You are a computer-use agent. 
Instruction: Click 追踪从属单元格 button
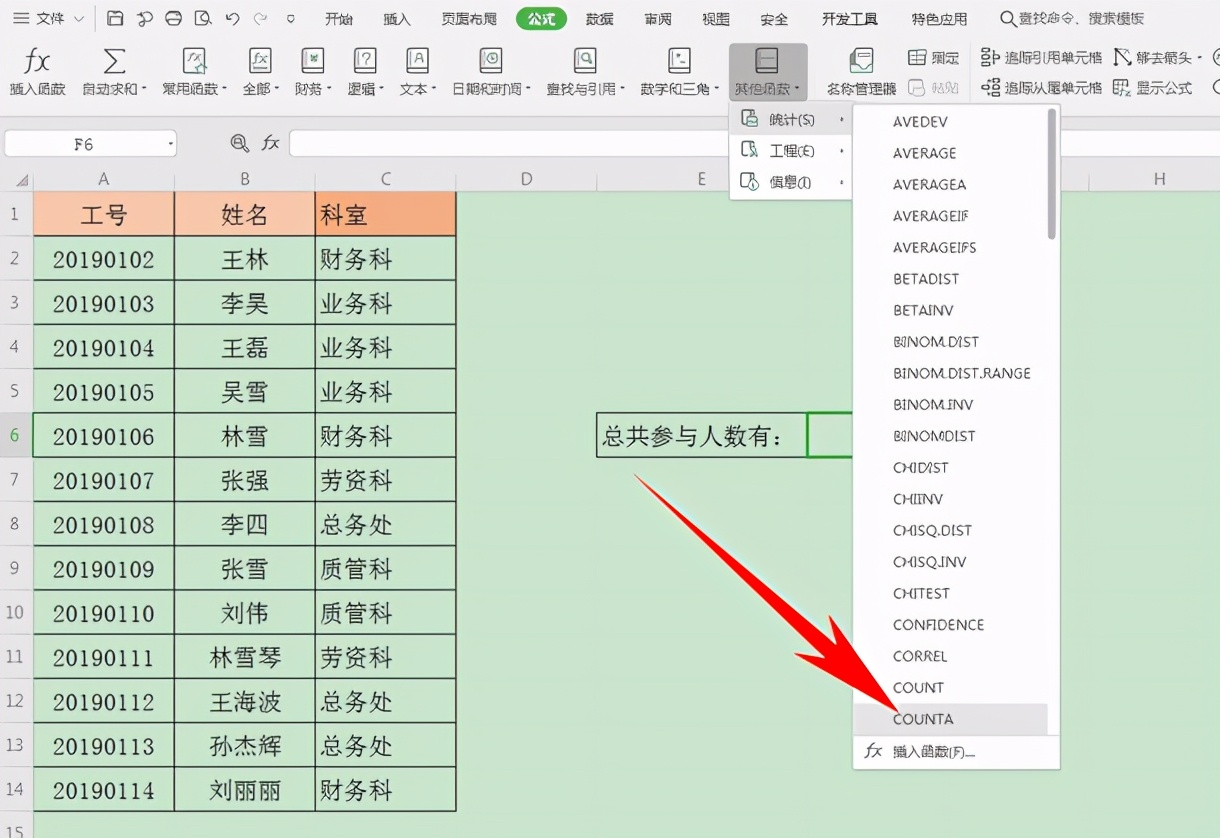pos(1041,88)
